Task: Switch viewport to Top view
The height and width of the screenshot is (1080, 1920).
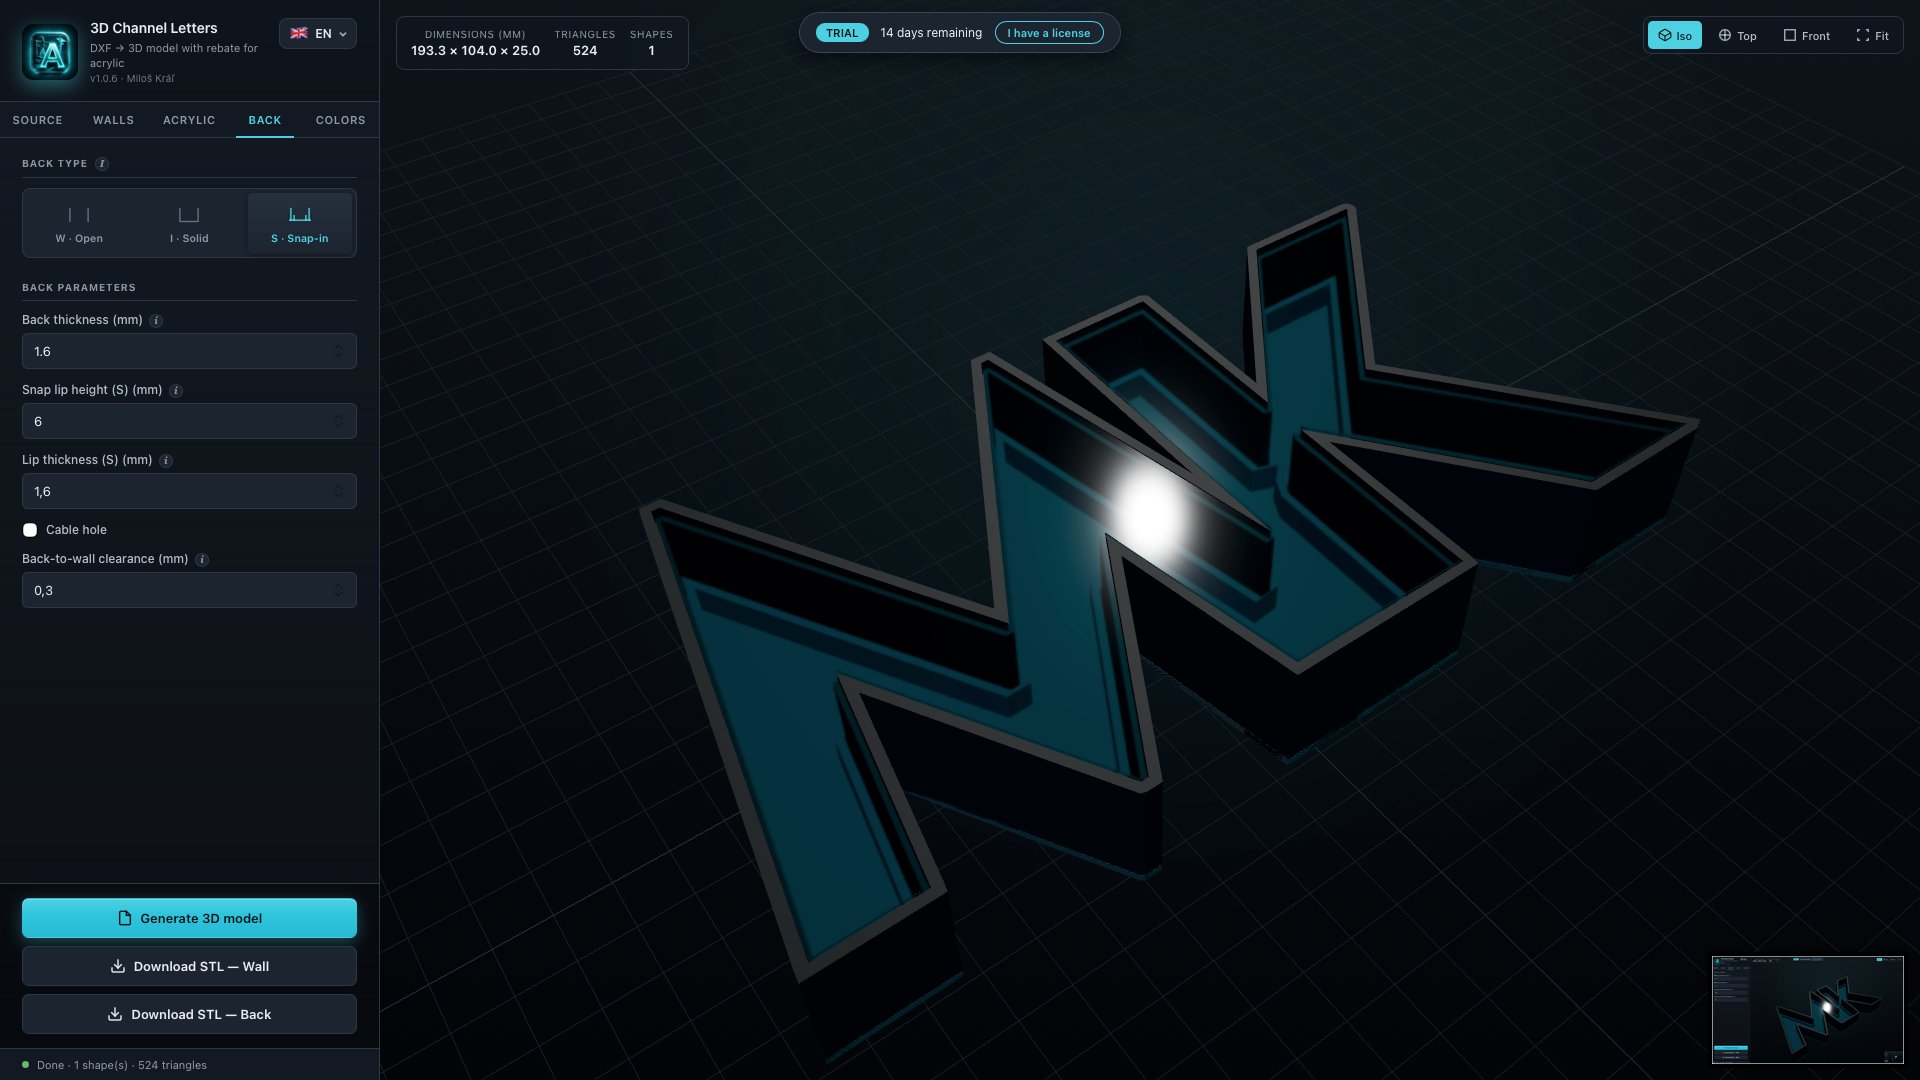Action: click(1737, 35)
